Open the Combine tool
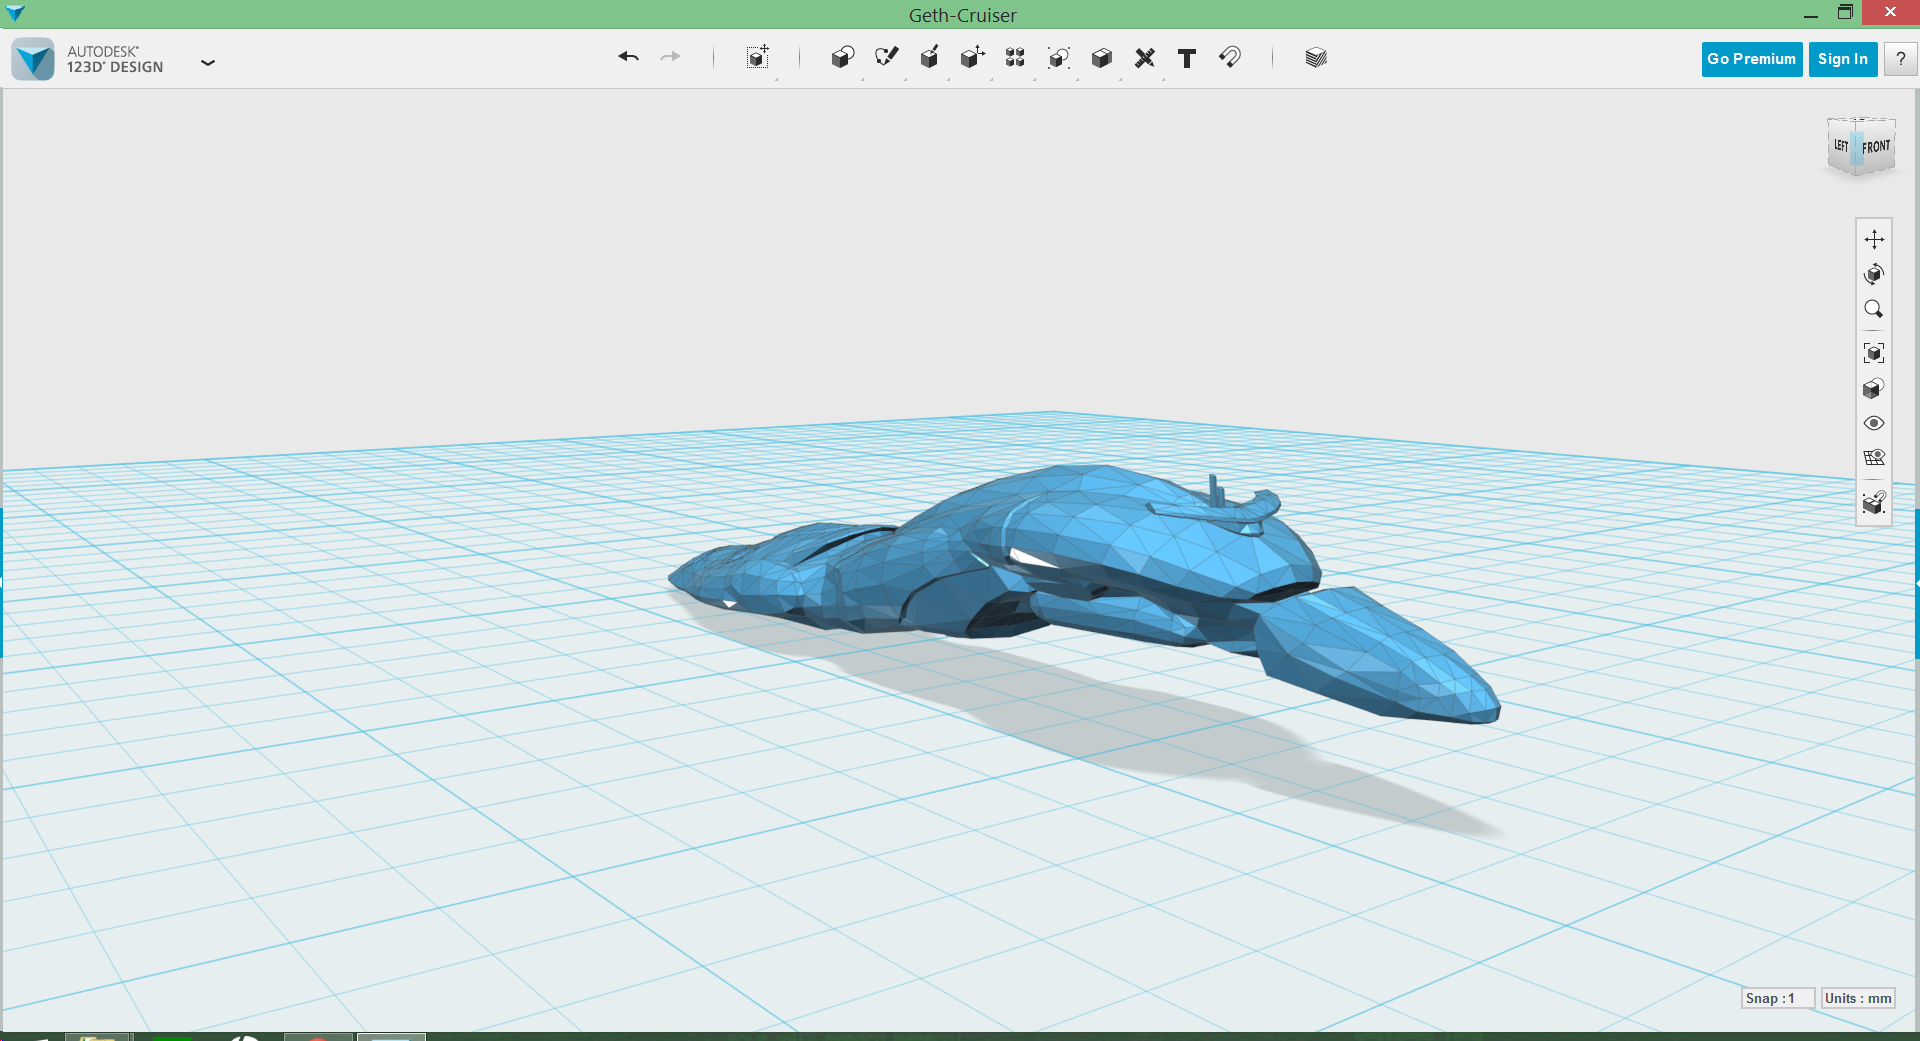Screen dimensions: 1920x1041 pyautogui.click(x=1101, y=57)
